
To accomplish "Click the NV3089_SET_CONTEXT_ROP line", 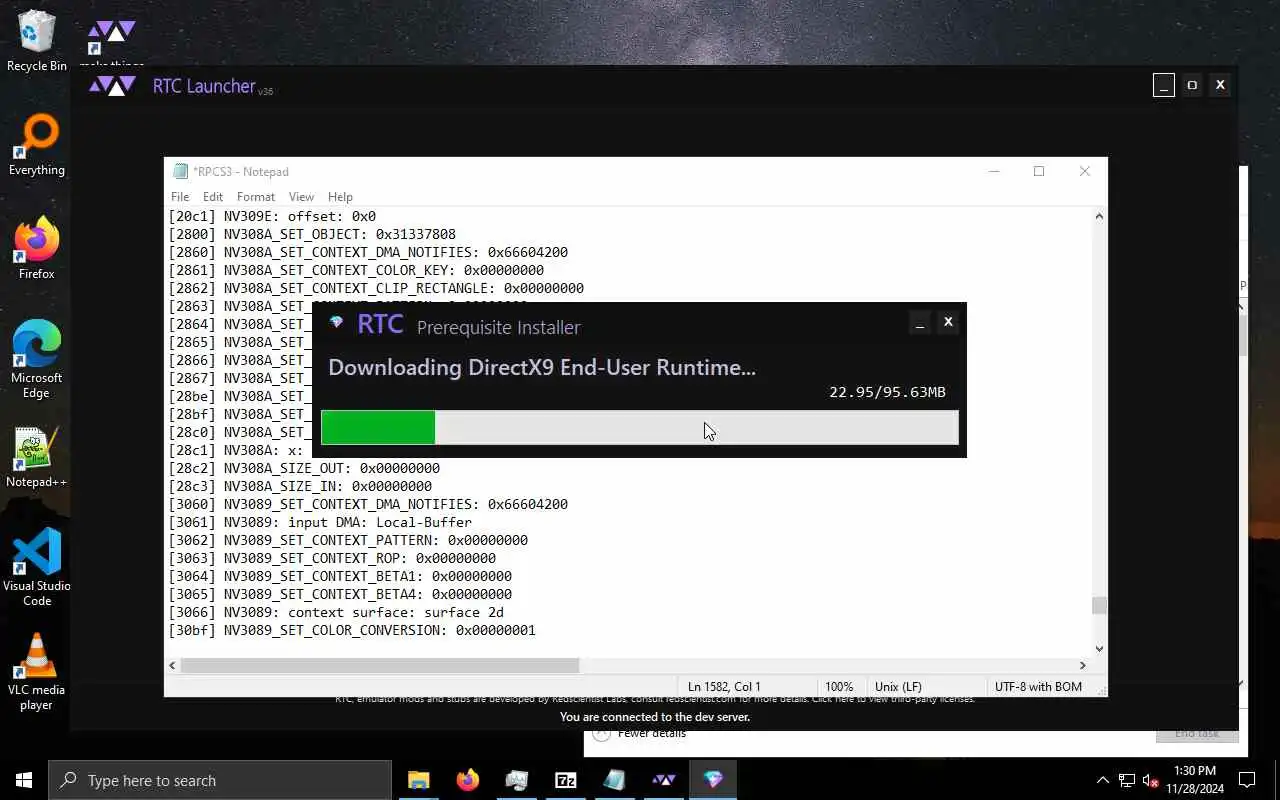I will point(332,558).
